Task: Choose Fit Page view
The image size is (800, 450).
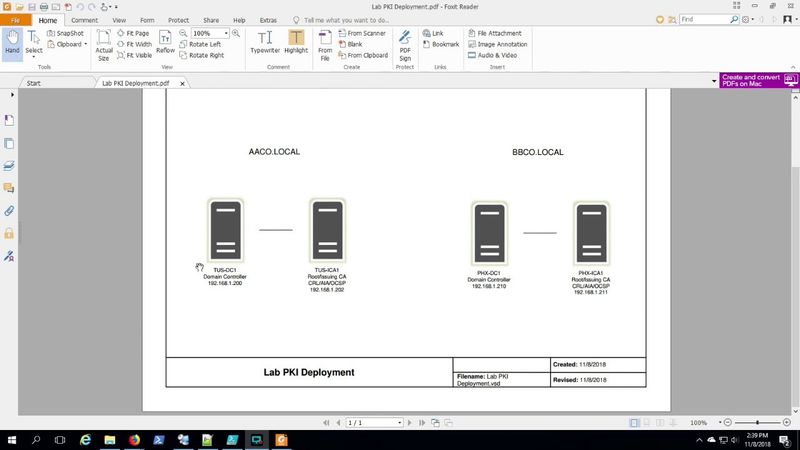Action: 133,33
